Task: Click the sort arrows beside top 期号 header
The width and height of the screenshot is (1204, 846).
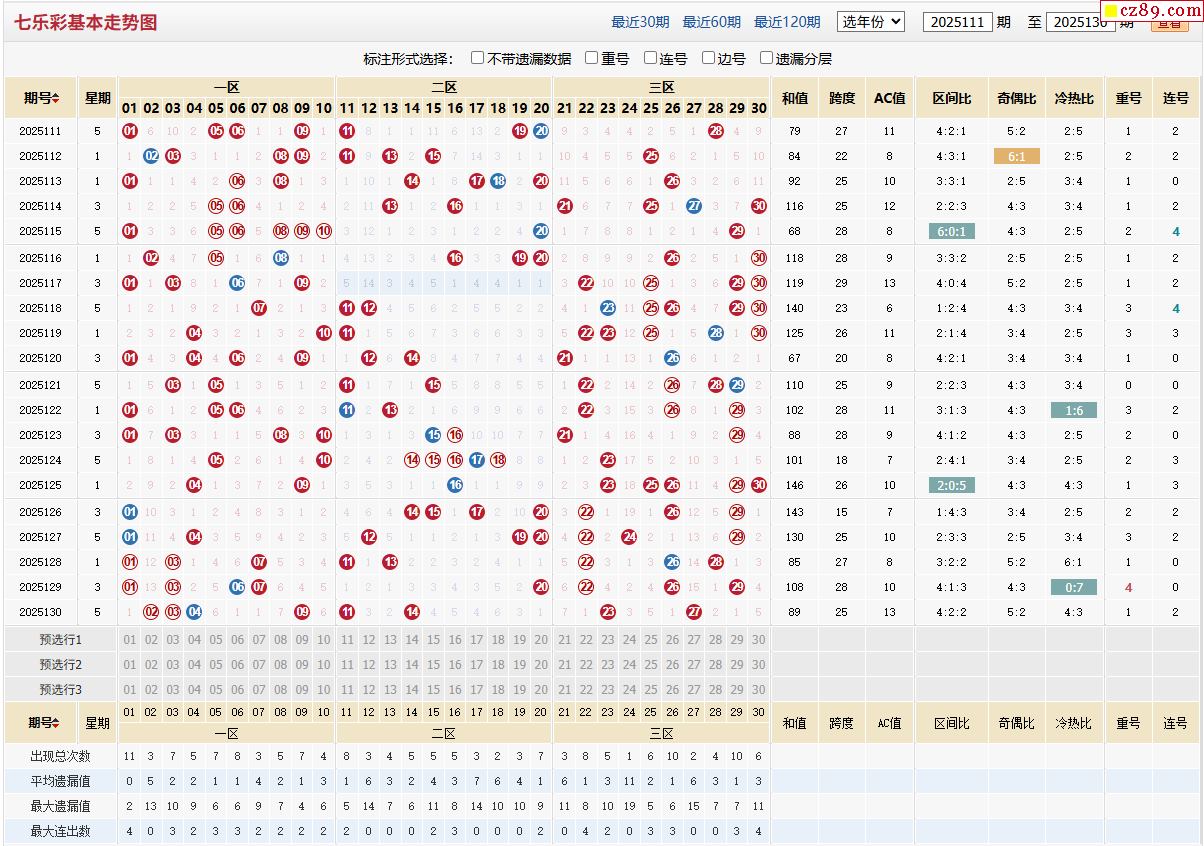Action: [x=56, y=98]
